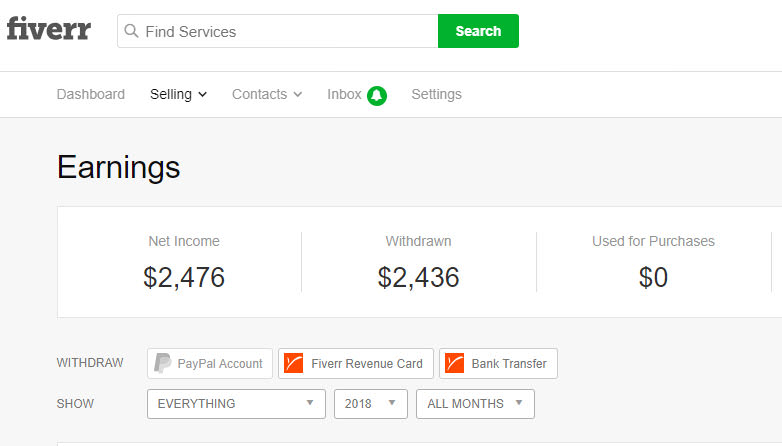
Task: Expand the Selling menu chevron
Action: pos(203,95)
